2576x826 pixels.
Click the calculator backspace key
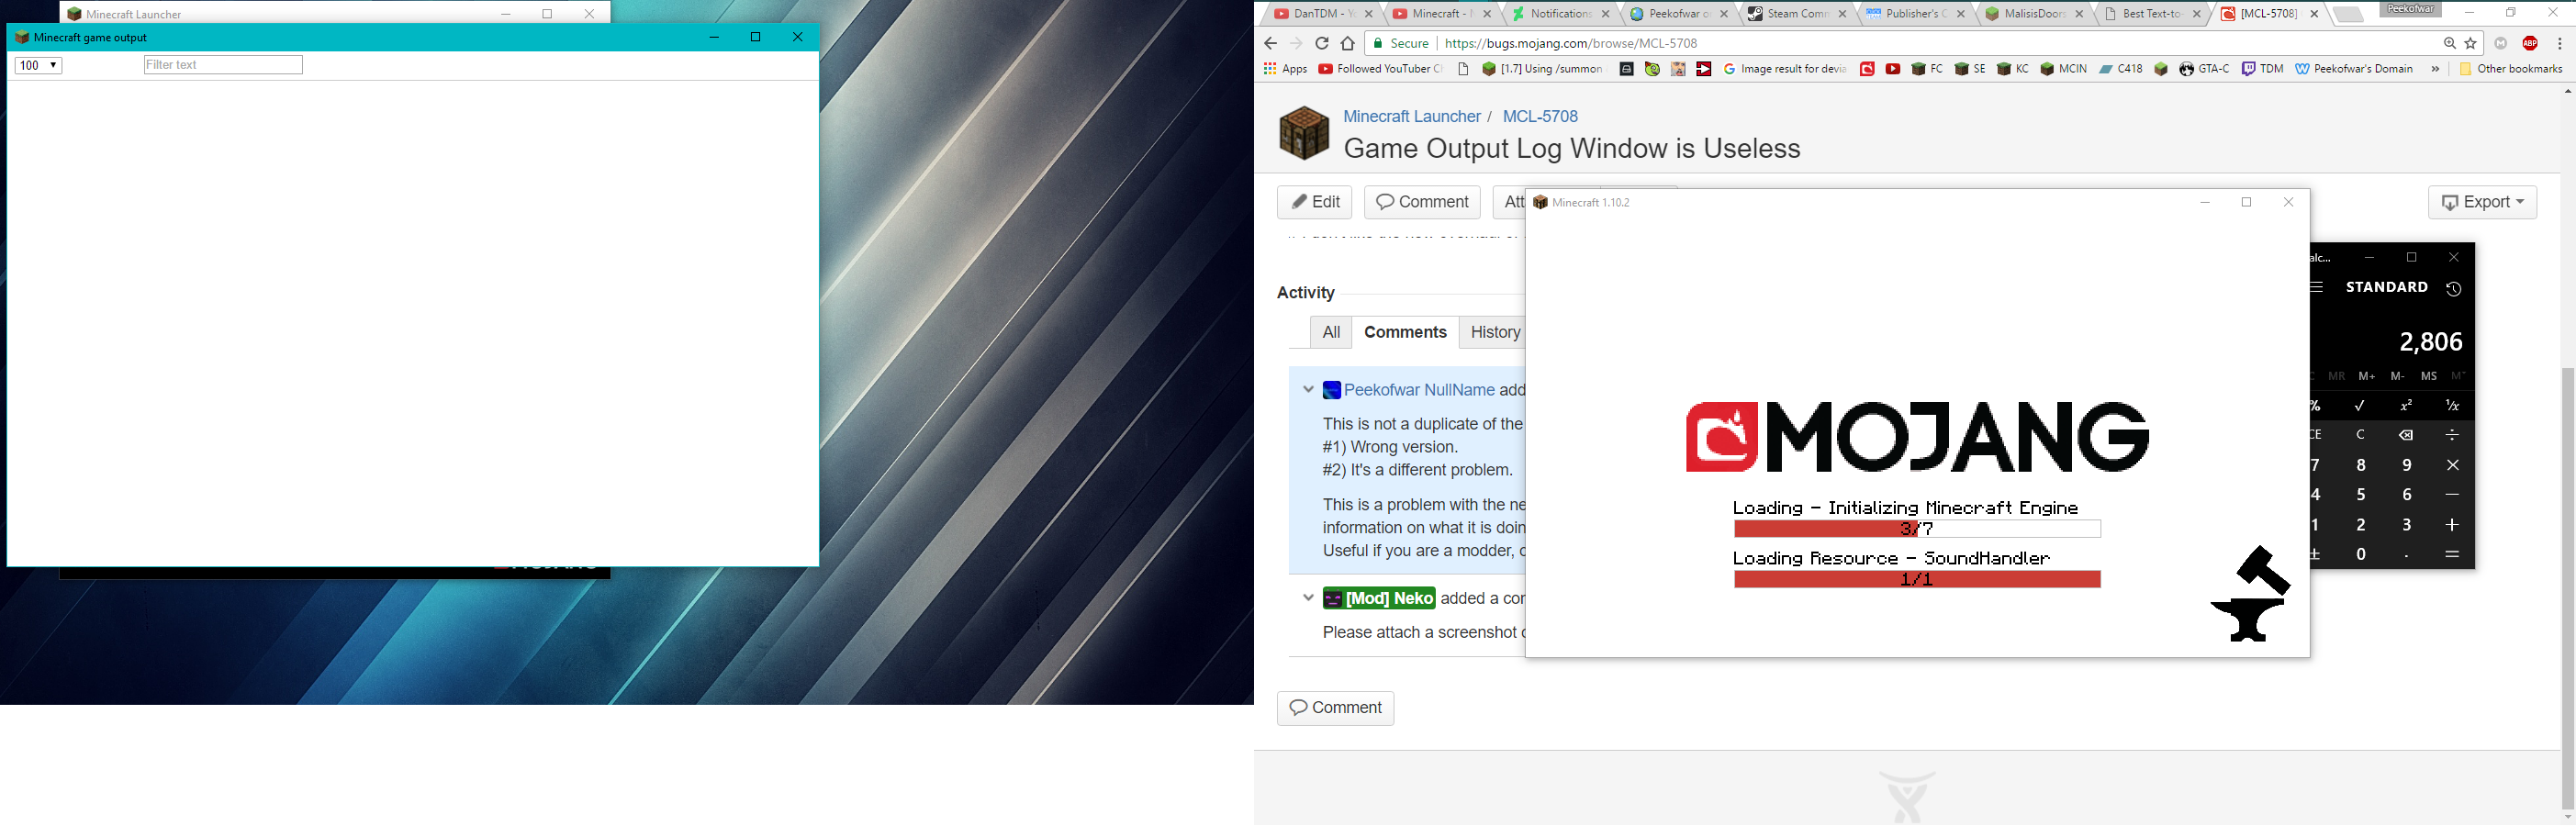pyautogui.click(x=2406, y=435)
